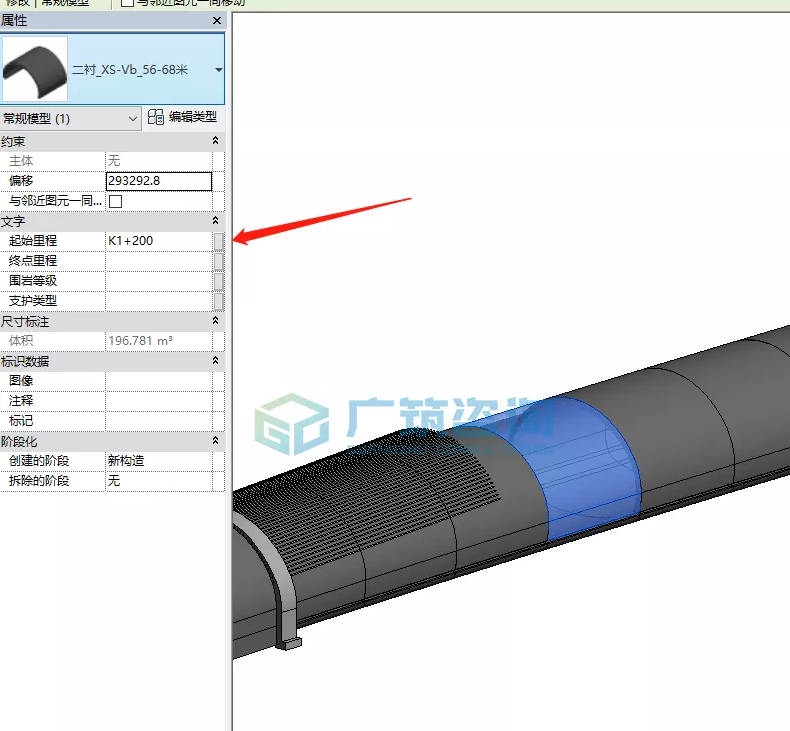Collapse the 尺寸标注 section

(x=215, y=320)
